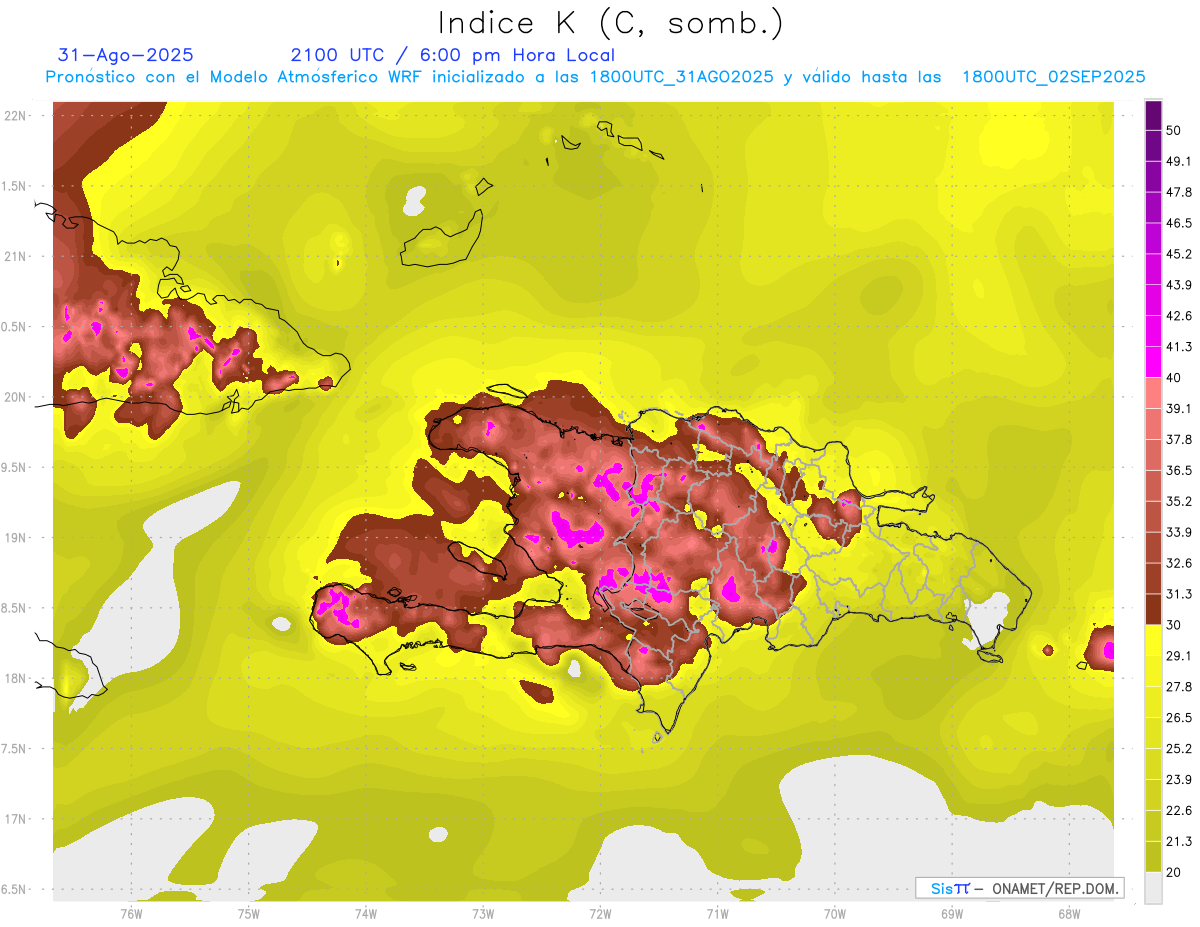Image resolution: width=1200 pixels, height=927 pixels.
Task: Click the colorbar value 49.1
Action: click(1178, 161)
